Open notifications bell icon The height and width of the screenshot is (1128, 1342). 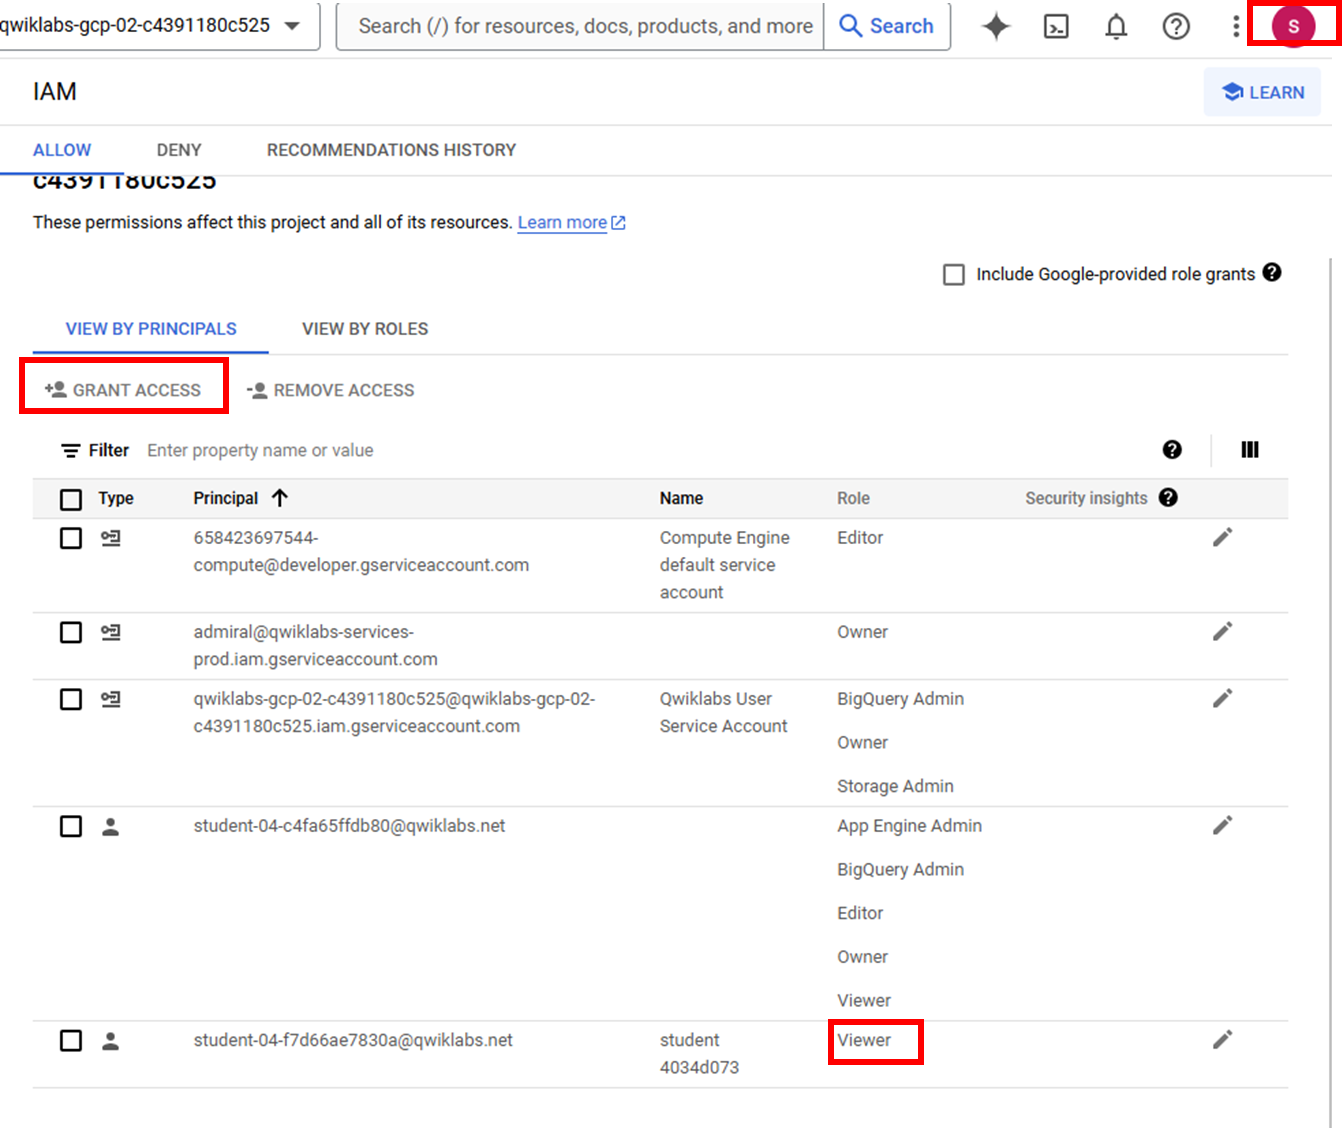click(x=1116, y=26)
